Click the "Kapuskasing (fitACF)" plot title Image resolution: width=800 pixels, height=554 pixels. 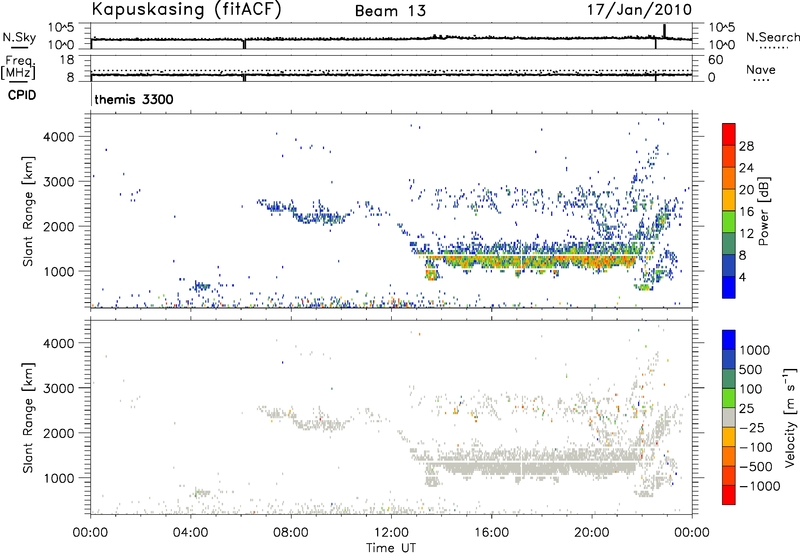pos(186,9)
